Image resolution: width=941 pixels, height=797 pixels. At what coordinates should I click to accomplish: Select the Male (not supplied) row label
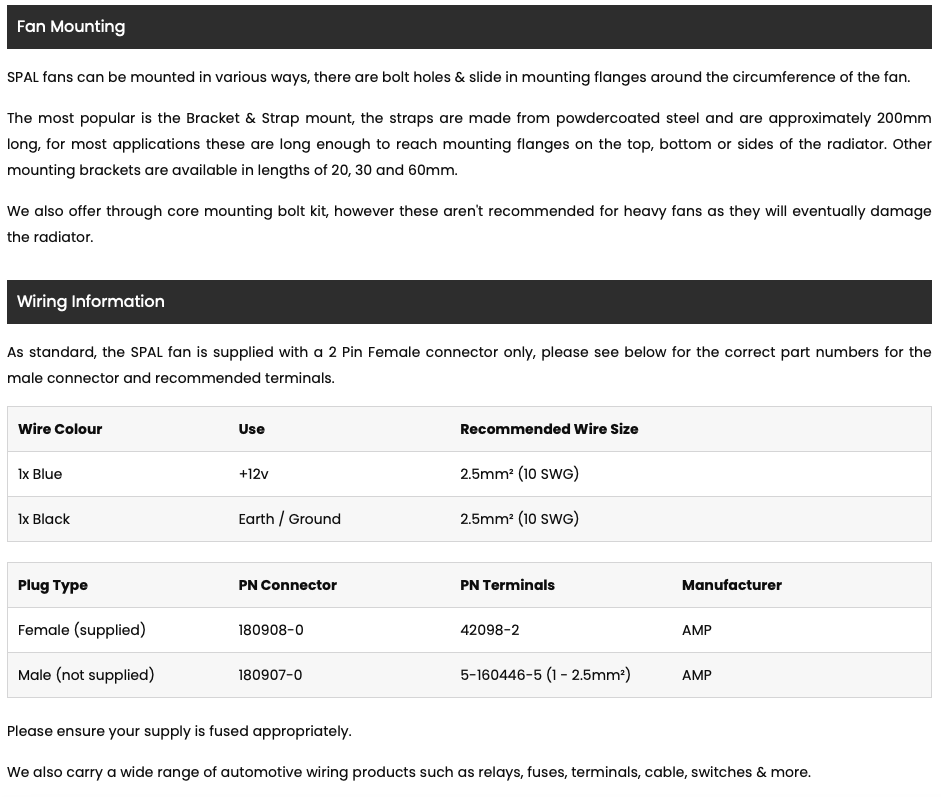pos(86,675)
